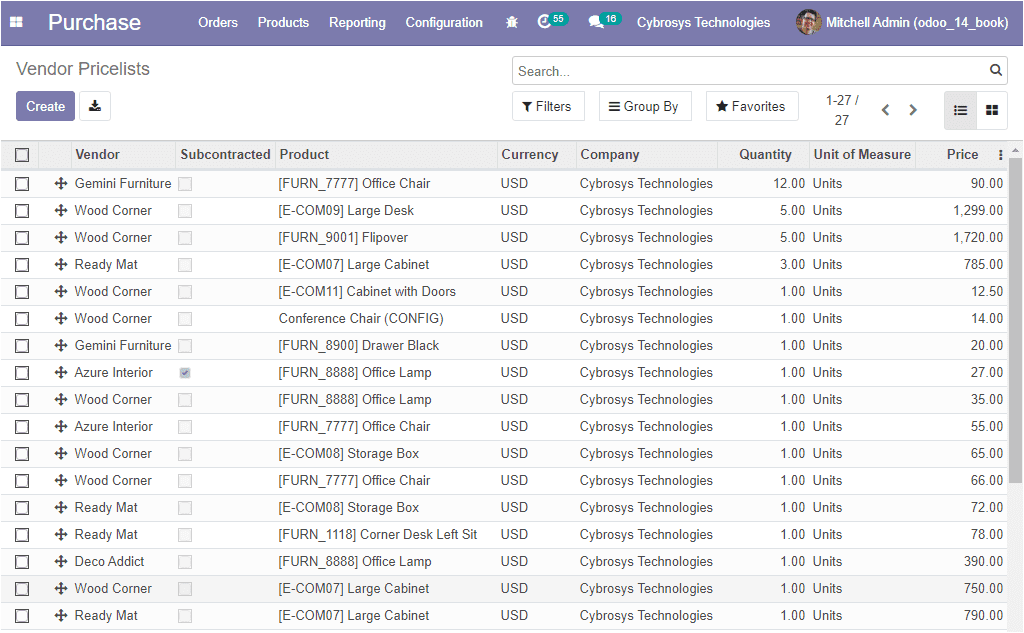This screenshot has width=1024, height=633.
Task: Open the Group By dropdown
Action: 645,106
